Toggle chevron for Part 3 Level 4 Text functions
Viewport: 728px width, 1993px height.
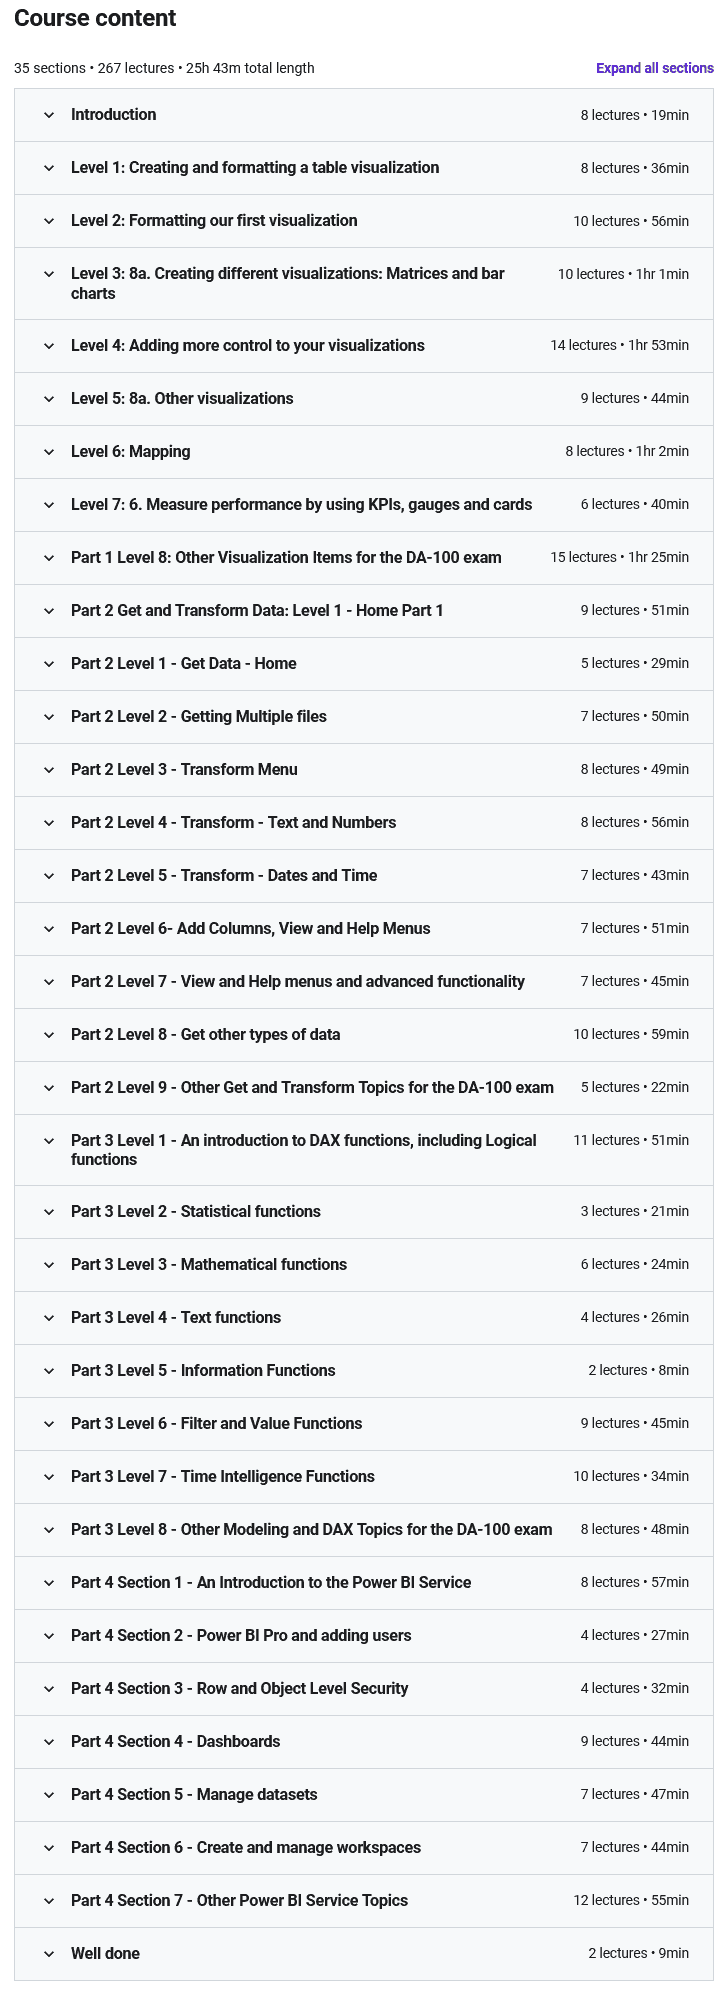(x=49, y=1318)
